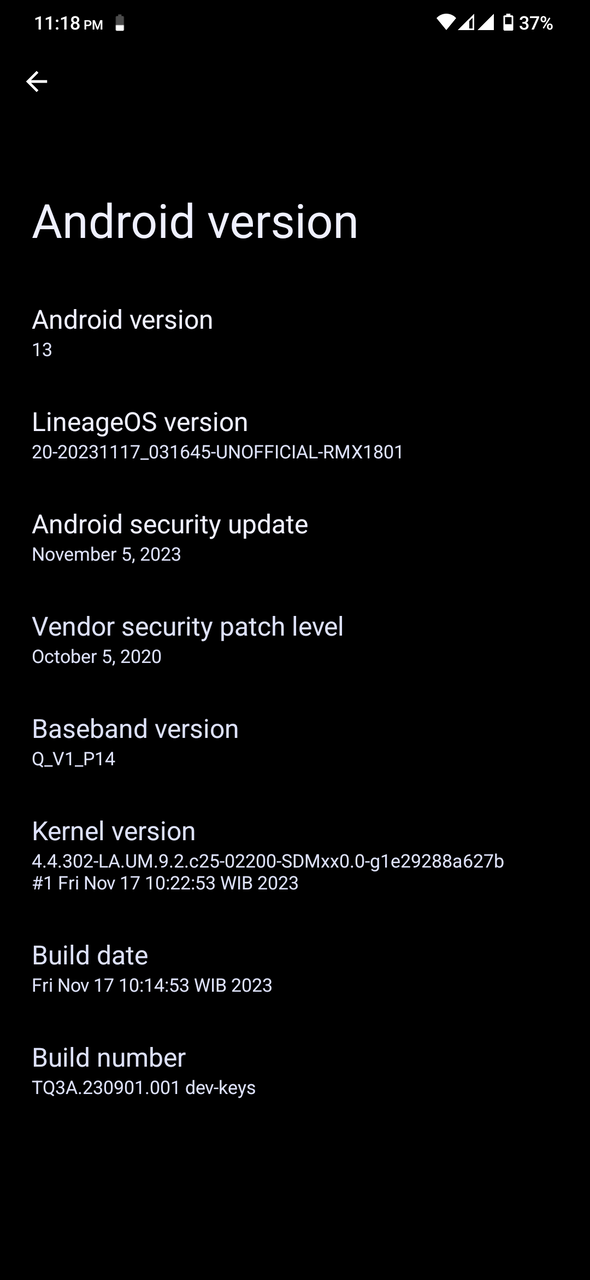This screenshot has height=1280, width=590.
Task: Tap Vendor security patch level
Action: click(x=295, y=640)
